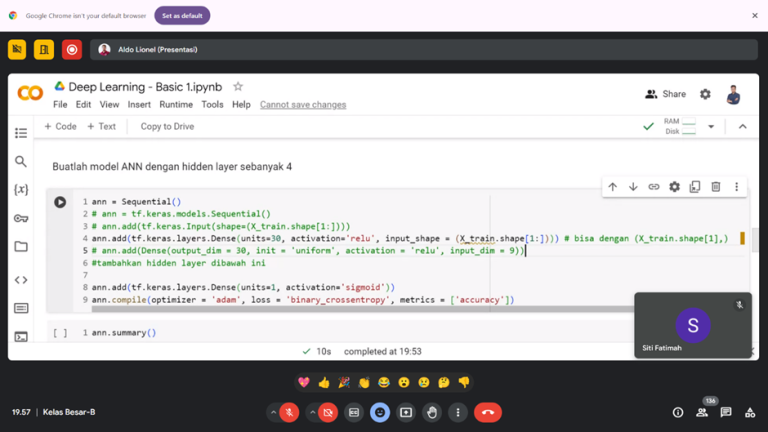The height and width of the screenshot is (432, 768).
Task: Star the Deep Learning notebook
Action: pyautogui.click(x=238, y=87)
